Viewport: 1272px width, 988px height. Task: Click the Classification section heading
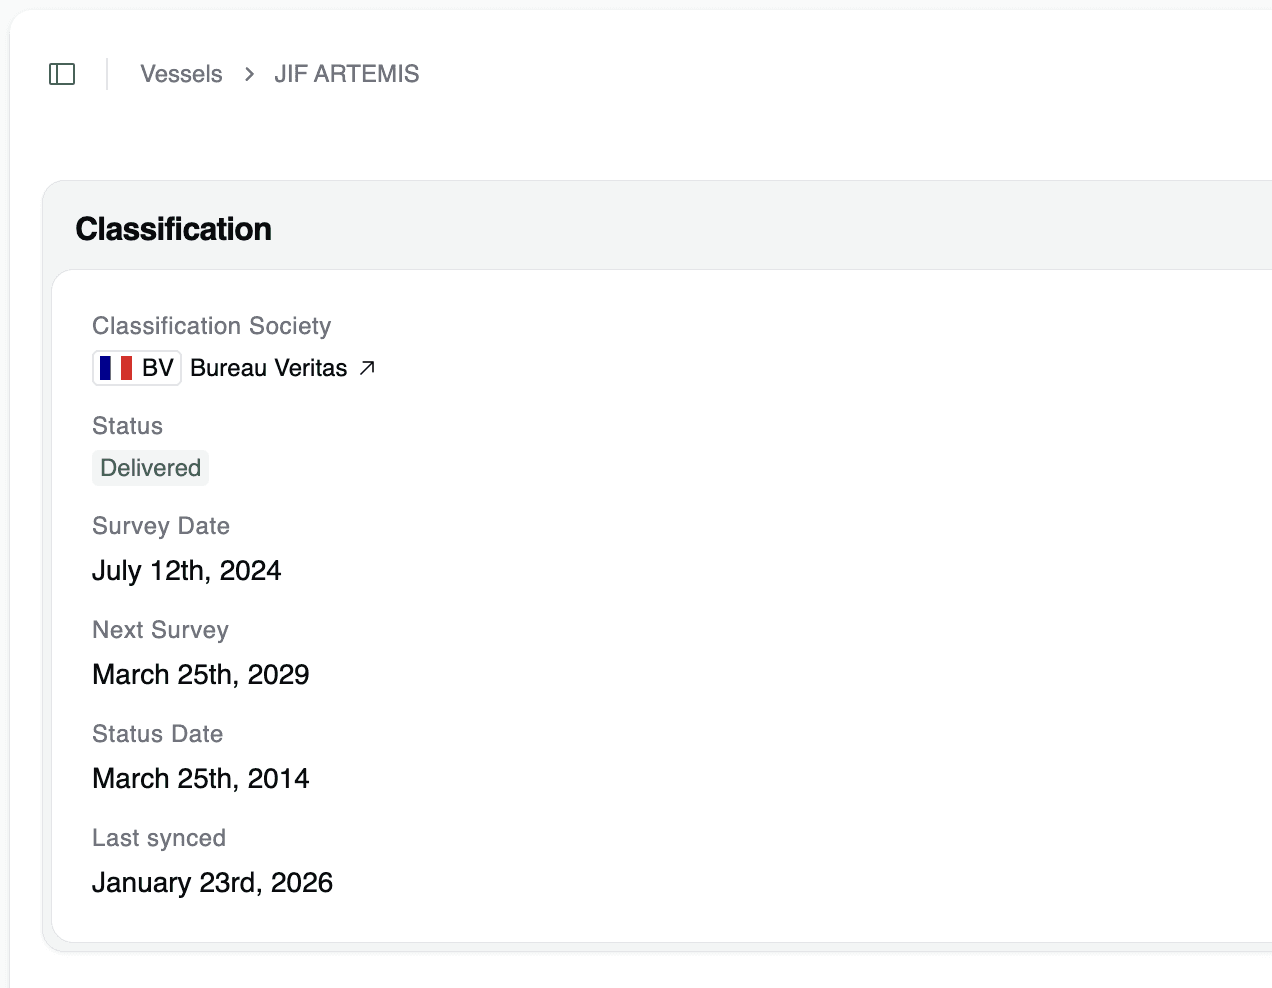click(173, 229)
